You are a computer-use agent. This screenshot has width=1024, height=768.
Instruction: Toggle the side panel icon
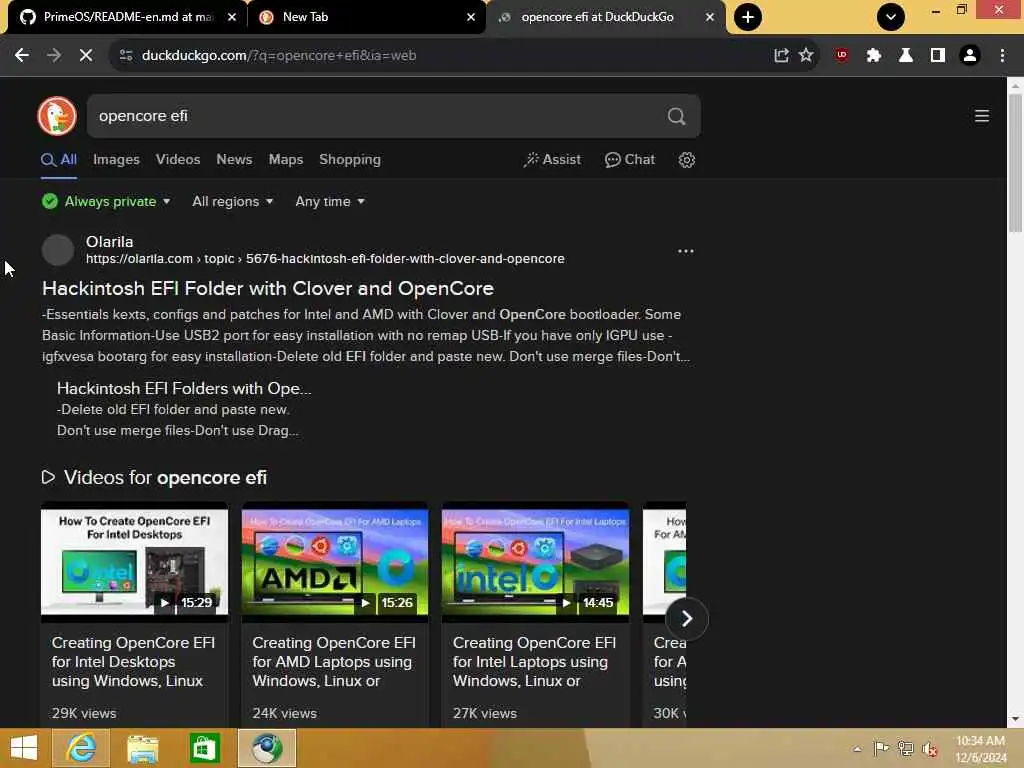(938, 56)
